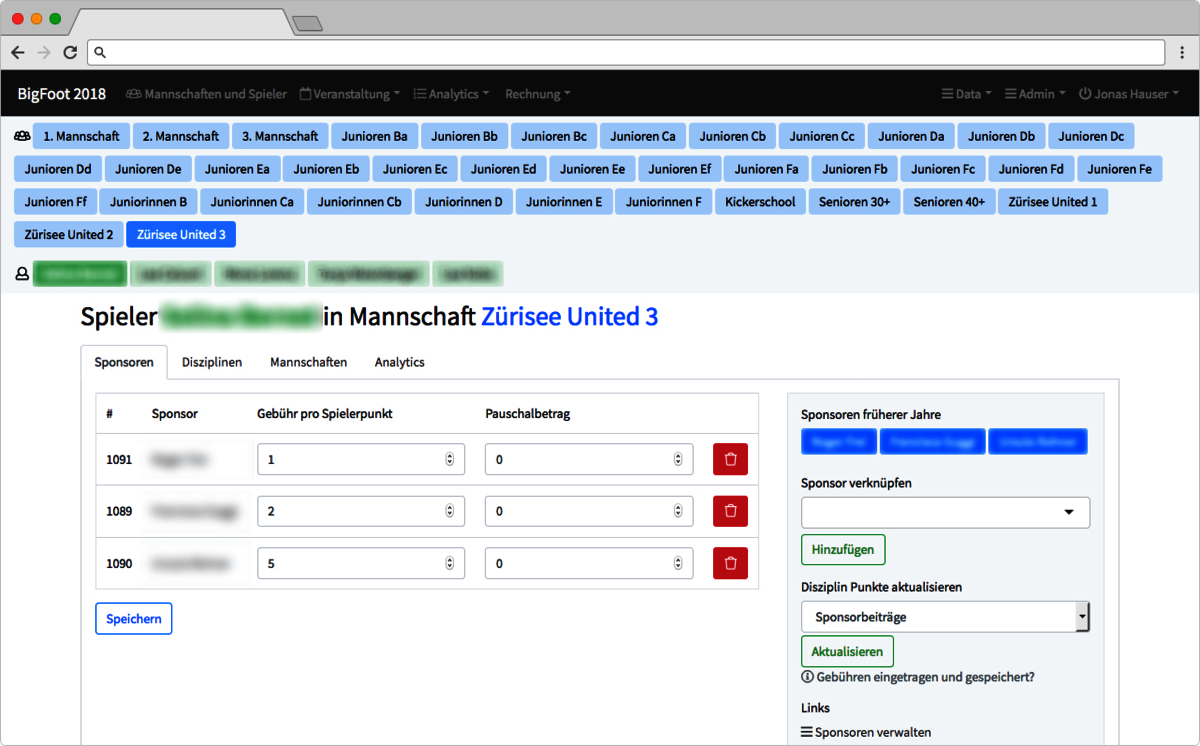Screen dimensions: 1200x746
Task: Click the player person icon in player row
Action: pos(22,274)
